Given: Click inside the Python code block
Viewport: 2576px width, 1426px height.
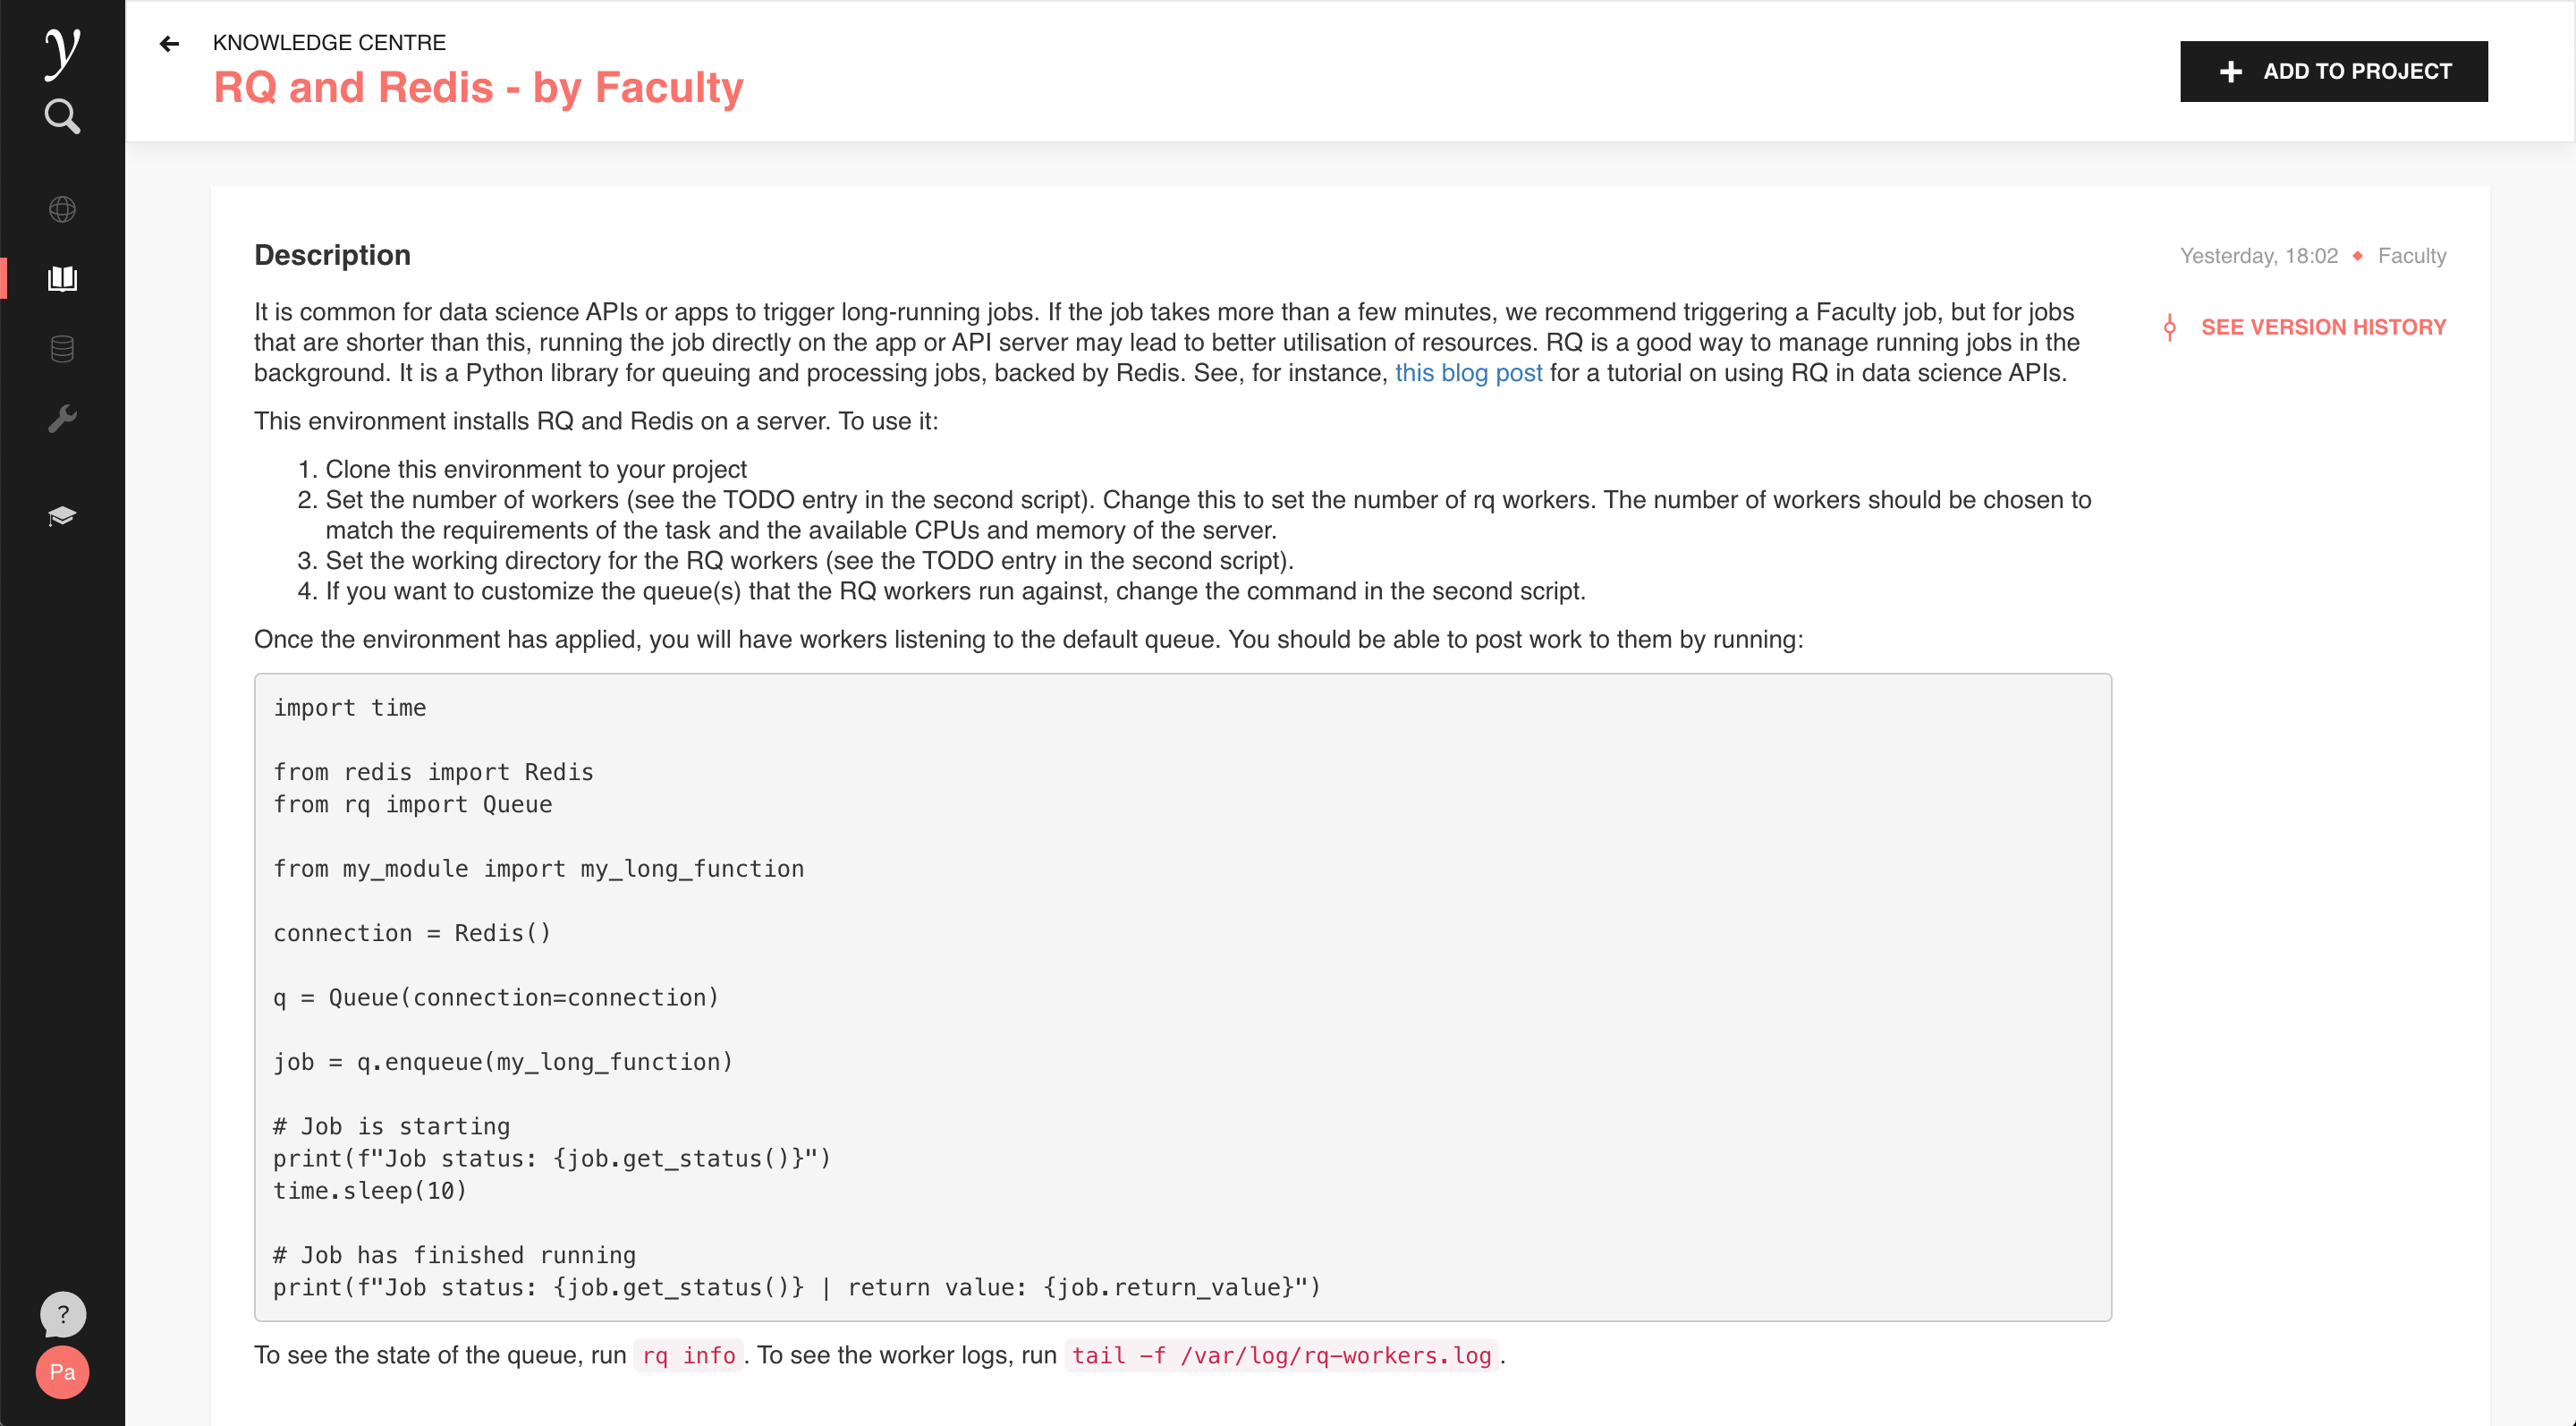Looking at the screenshot, I should [x=1182, y=996].
